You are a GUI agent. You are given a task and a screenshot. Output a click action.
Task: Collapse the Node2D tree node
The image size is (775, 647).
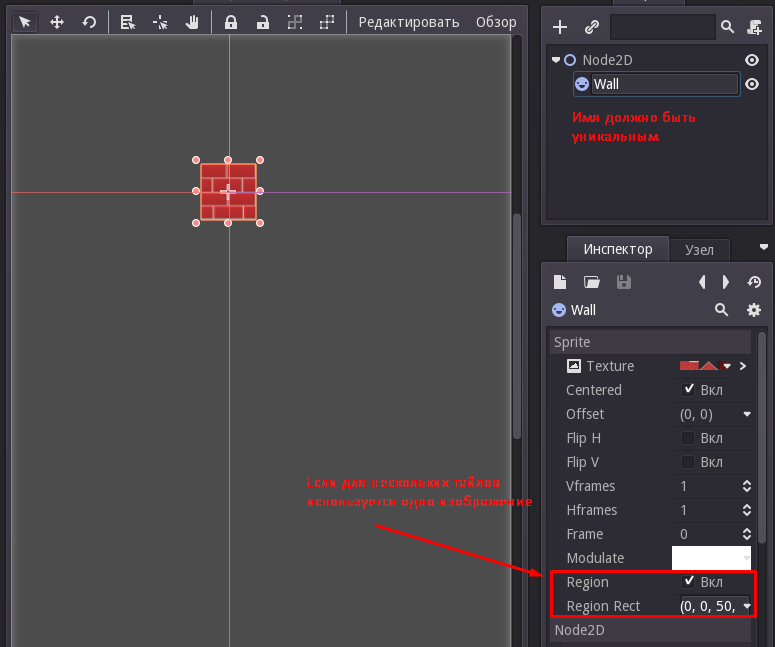pyautogui.click(x=556, y=60)
